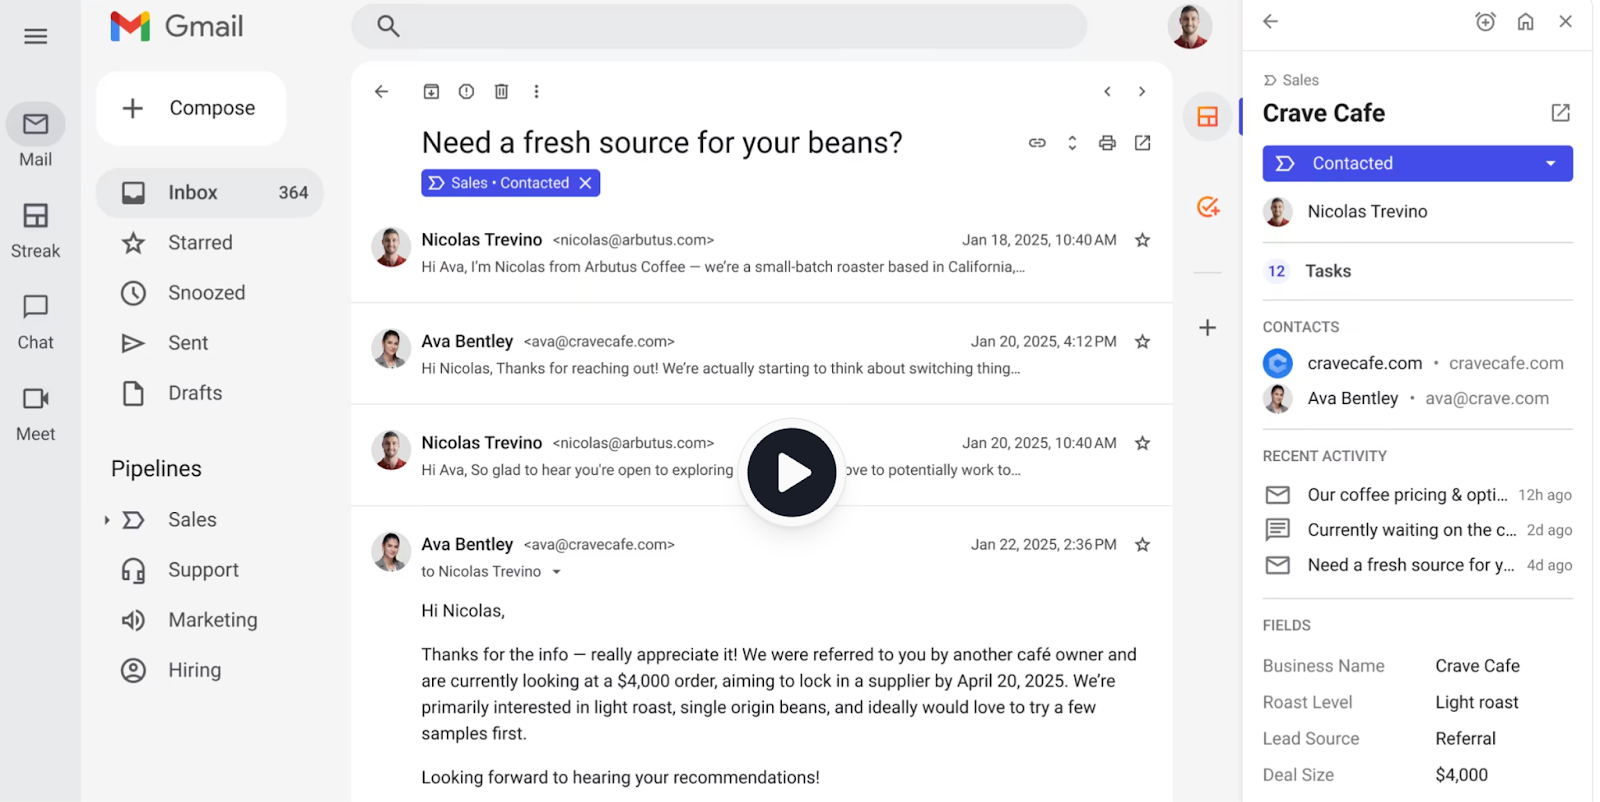
Task: Add a side panel add-on plus
Action: point(1208,328)
